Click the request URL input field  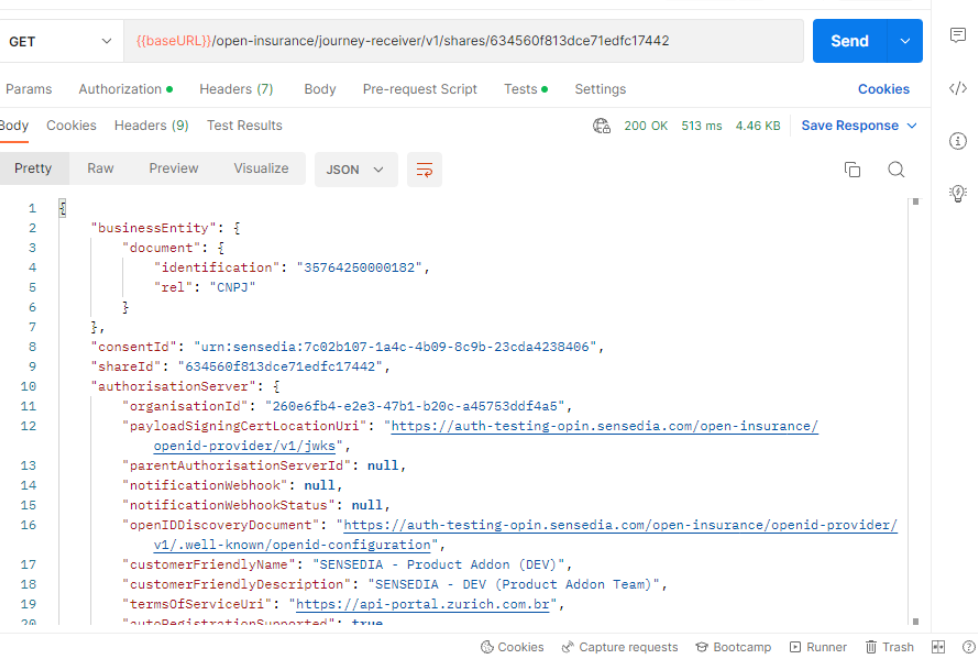(x=462, y=41)
